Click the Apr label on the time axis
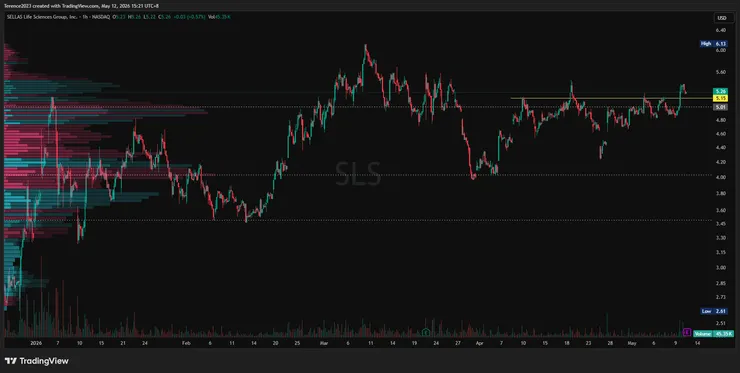This screenshot has height=373, width=740. (480, 344)
